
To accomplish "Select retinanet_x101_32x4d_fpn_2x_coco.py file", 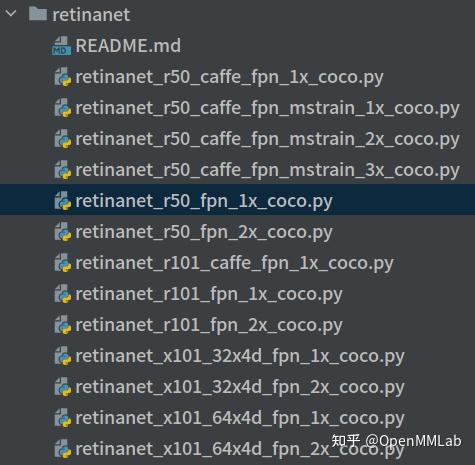I will point(240,388).
